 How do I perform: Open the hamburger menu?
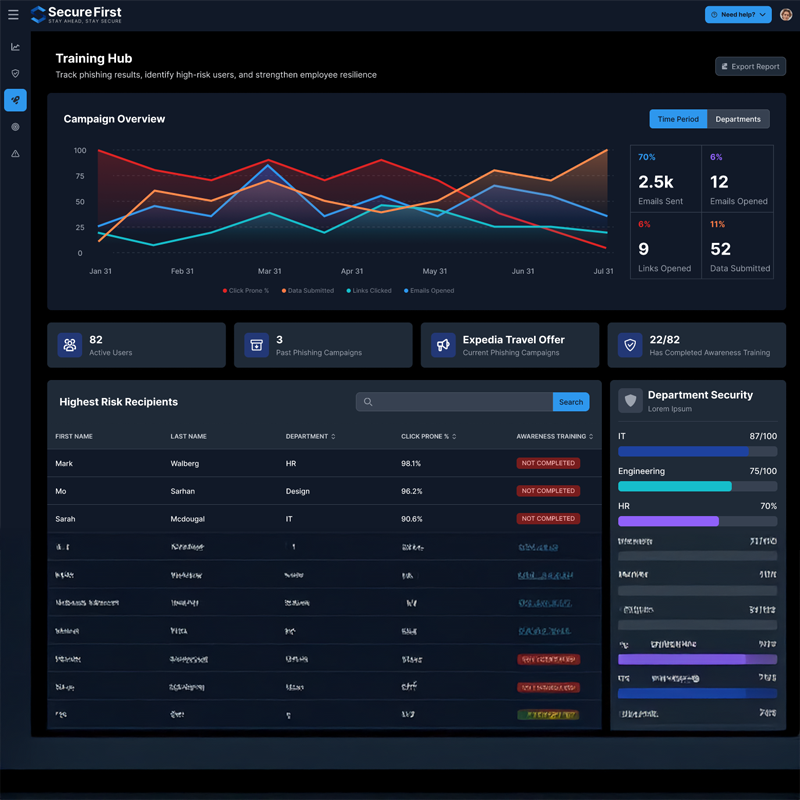click(x=13, y=15)
